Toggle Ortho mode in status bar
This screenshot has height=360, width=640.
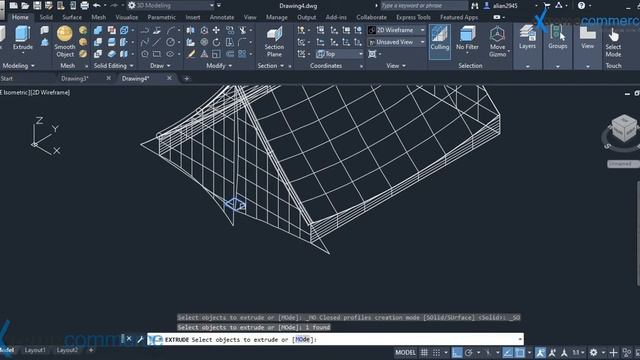[x=457, y=353]
